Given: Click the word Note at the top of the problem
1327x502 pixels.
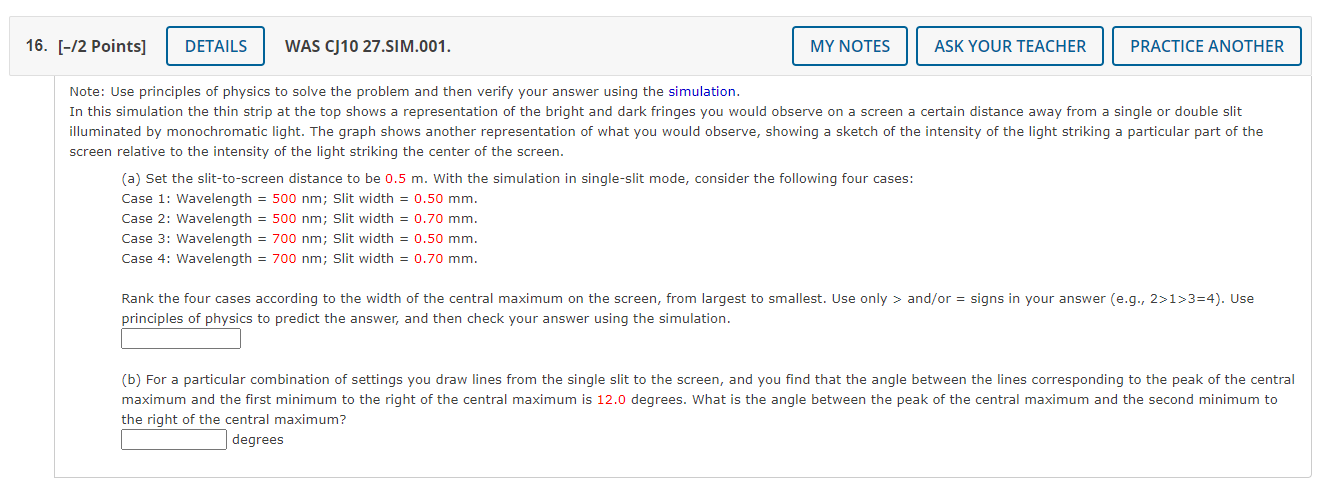Looking at the screenshot, I should coord(86,92).
